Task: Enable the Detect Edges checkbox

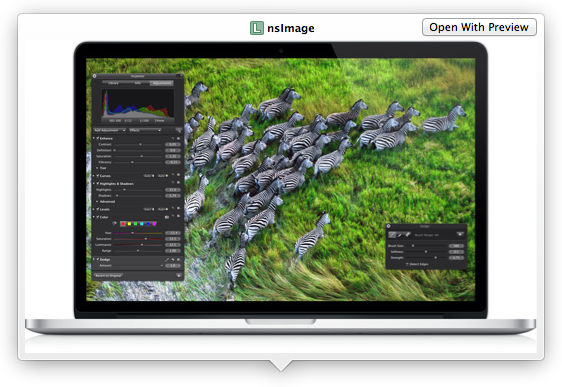Action: click(x=407, y=264)
